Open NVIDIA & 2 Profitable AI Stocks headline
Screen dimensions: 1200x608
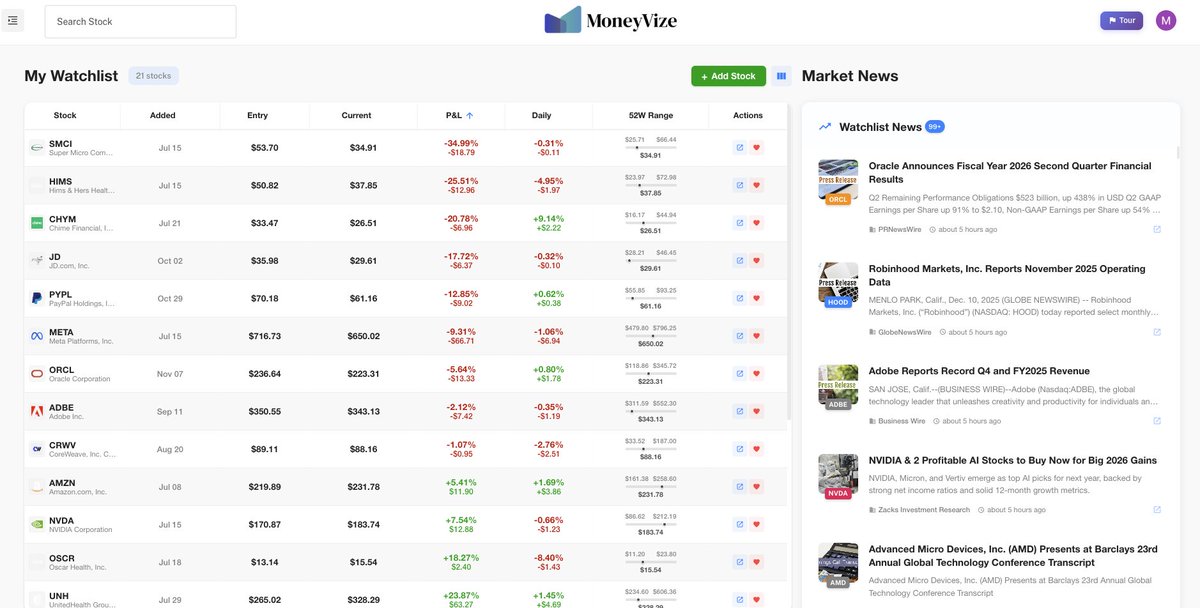[1012, 460]
